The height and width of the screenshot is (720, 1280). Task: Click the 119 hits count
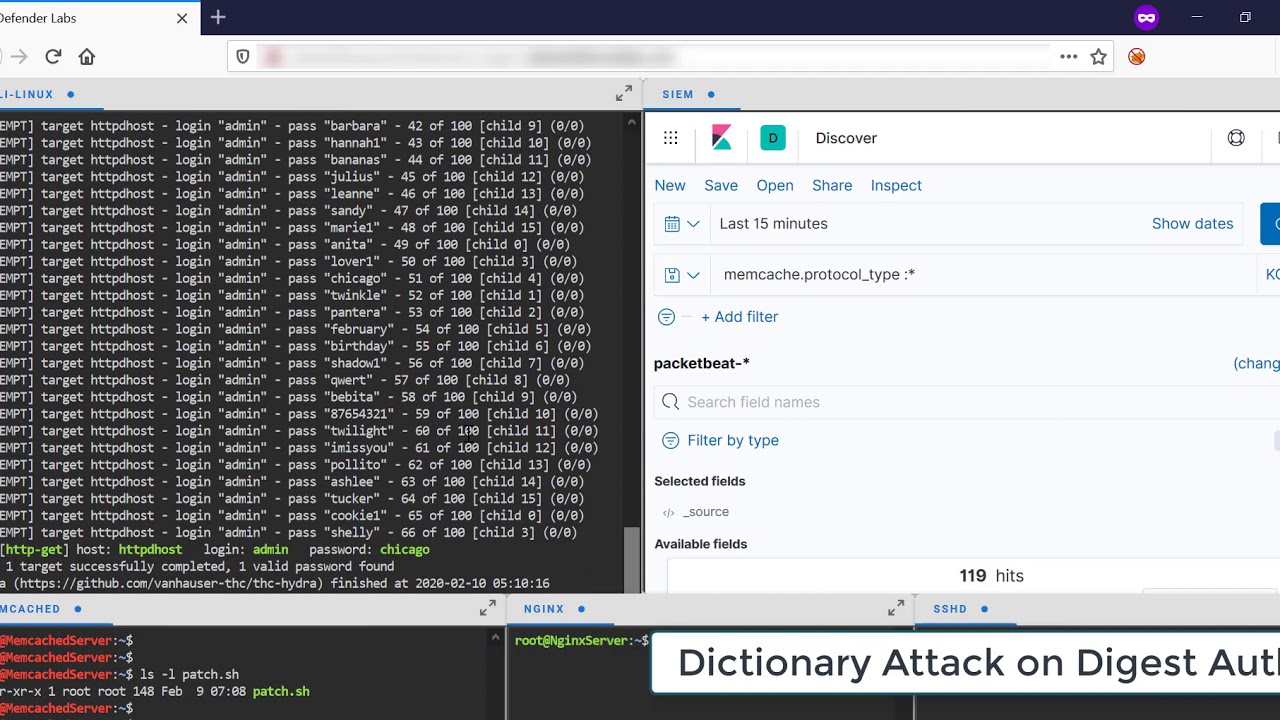(x=991, y=576)
